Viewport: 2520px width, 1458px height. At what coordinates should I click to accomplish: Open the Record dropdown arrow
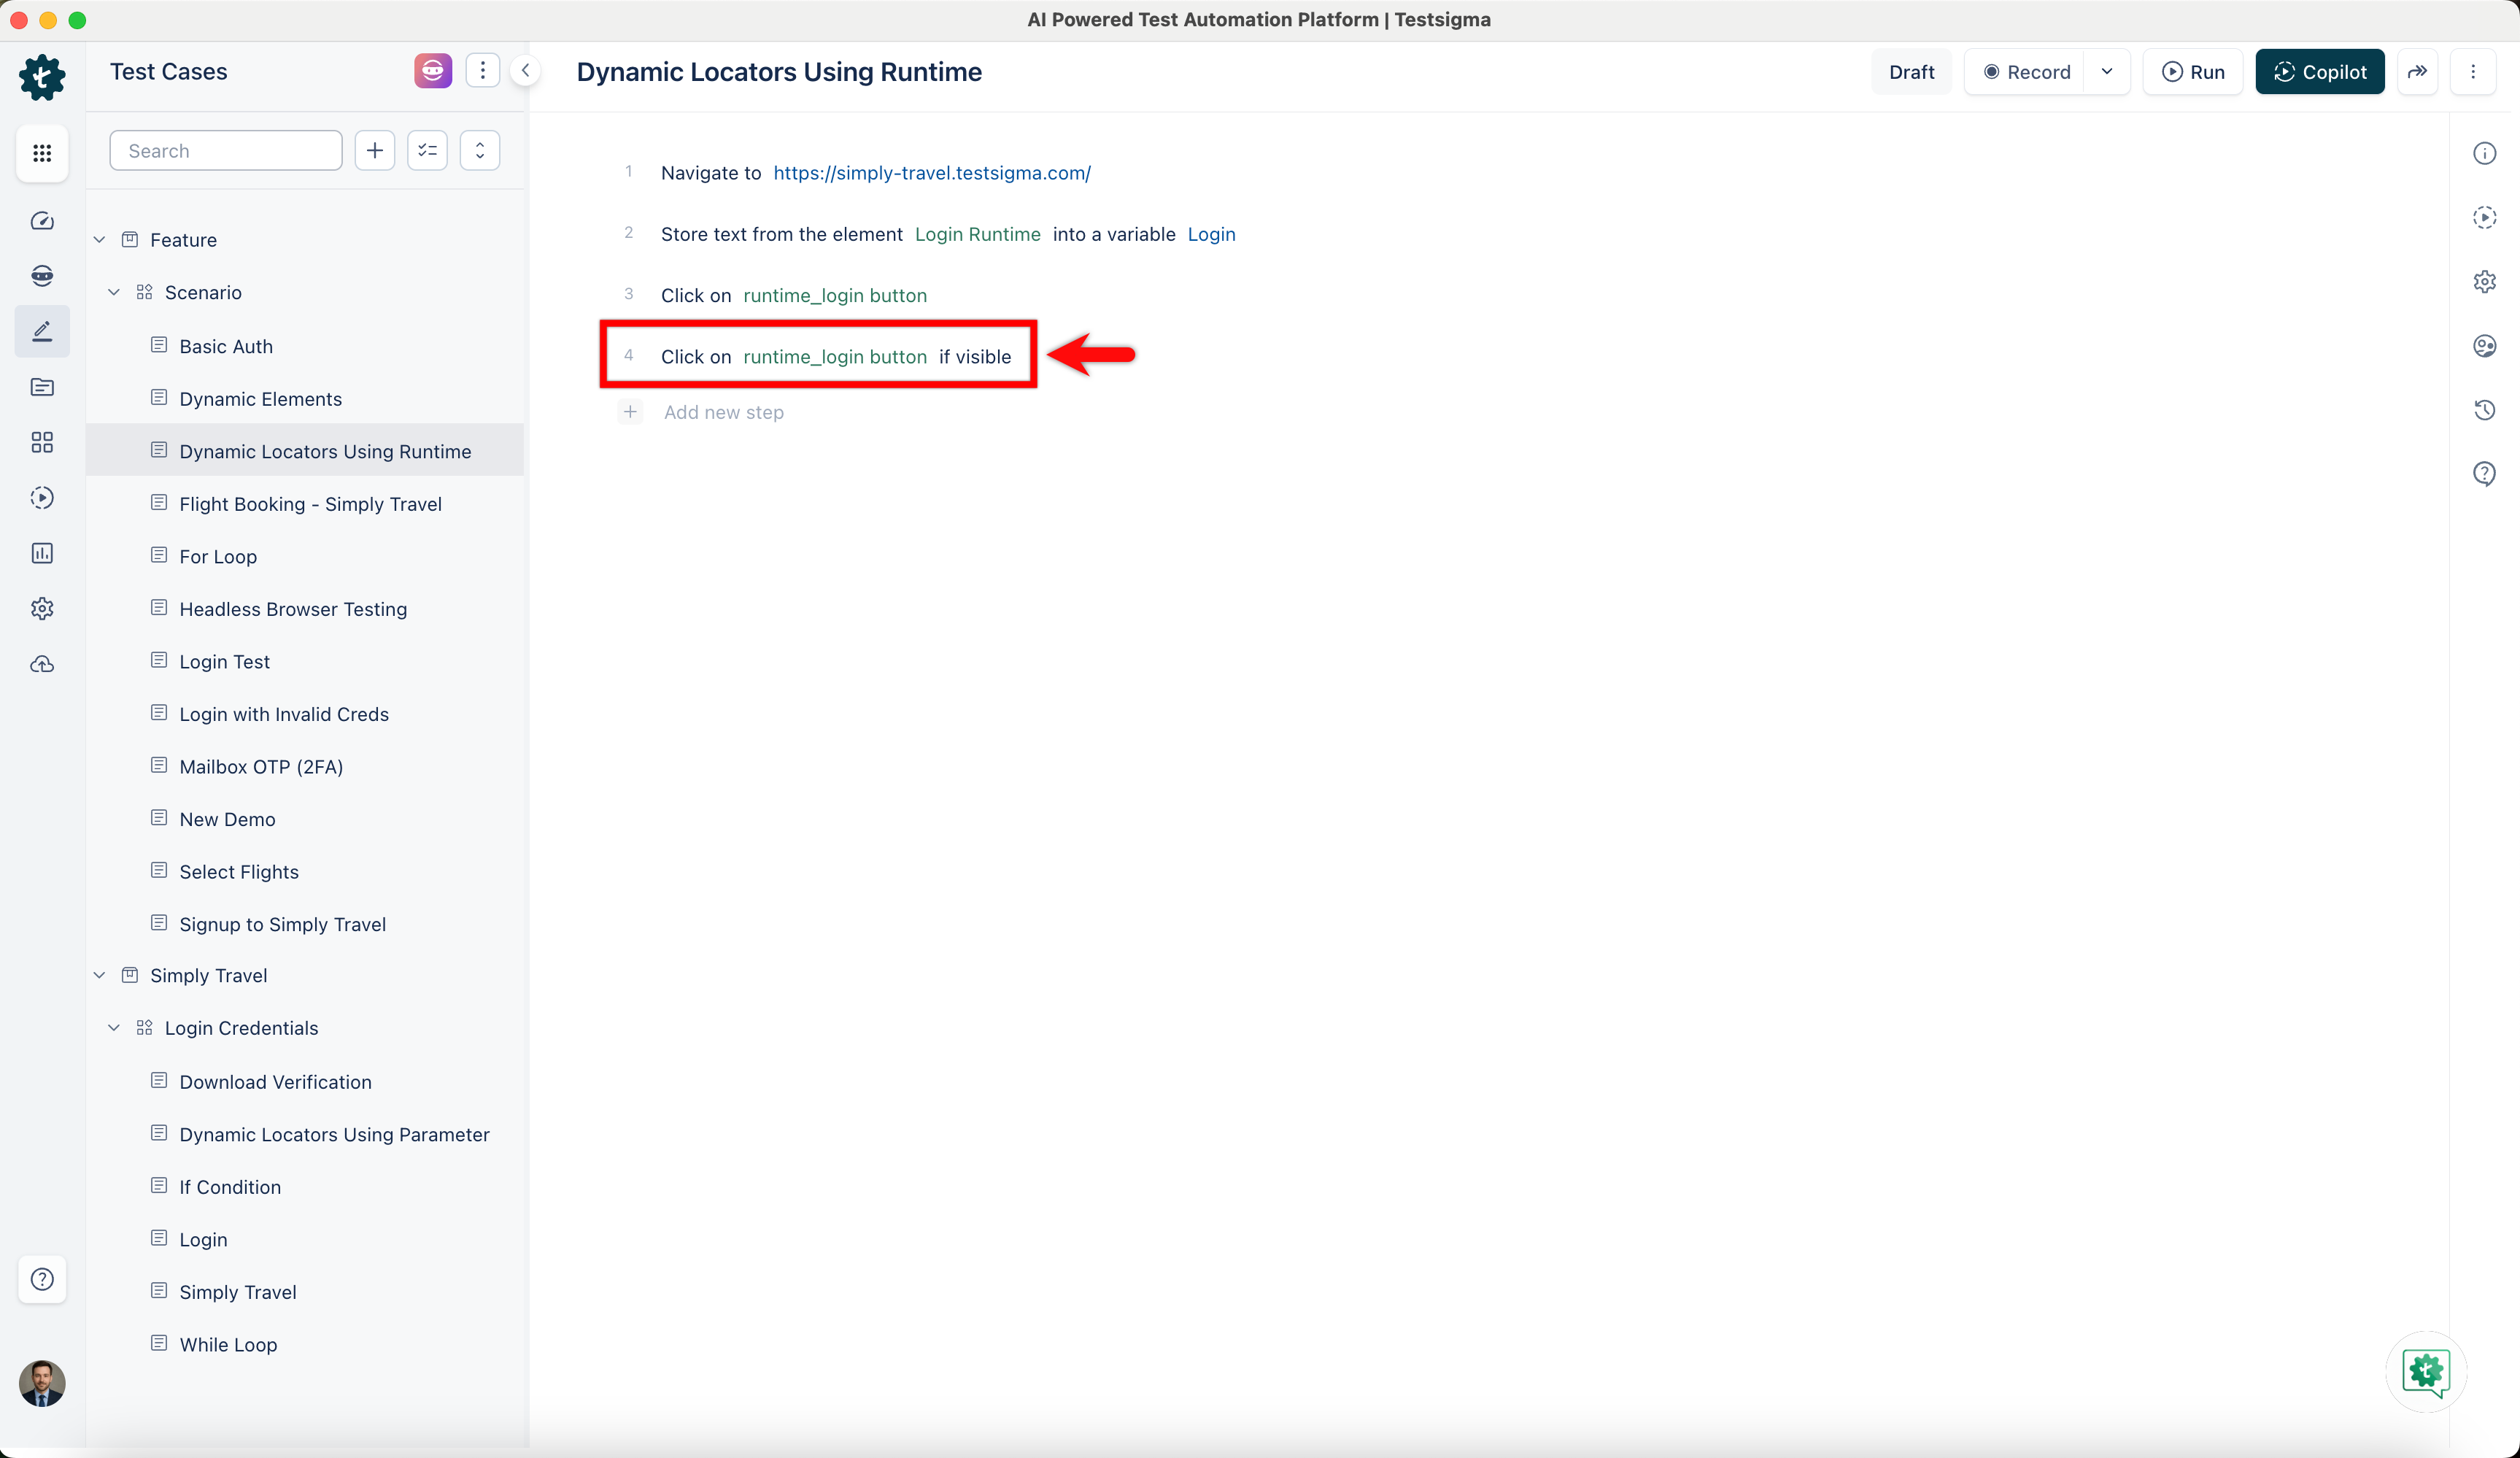click(x=2107, y=72)
